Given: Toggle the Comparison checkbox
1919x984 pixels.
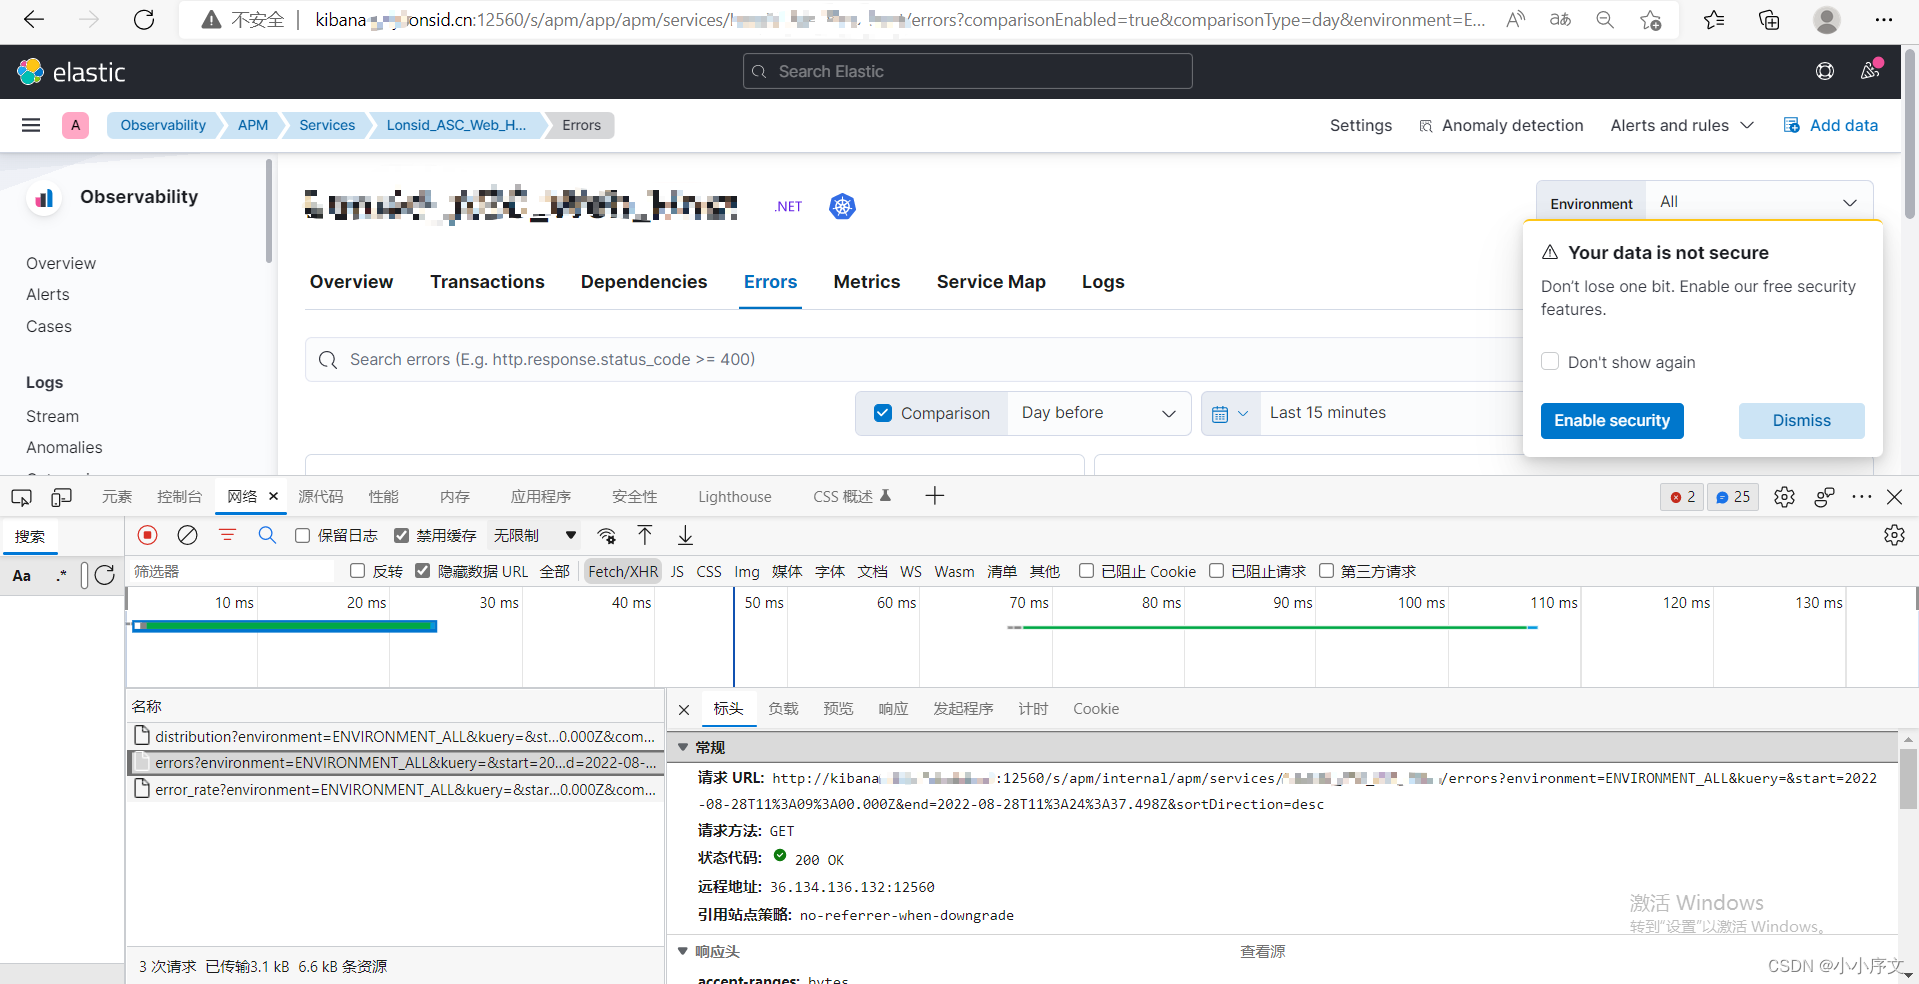Looking at the screenshot, I should [883, 413].
